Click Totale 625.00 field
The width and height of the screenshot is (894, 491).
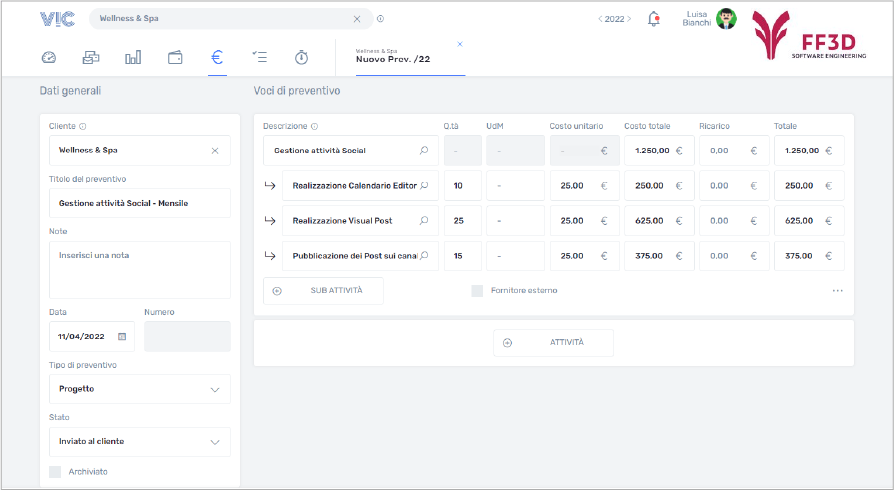click(809, 221)
